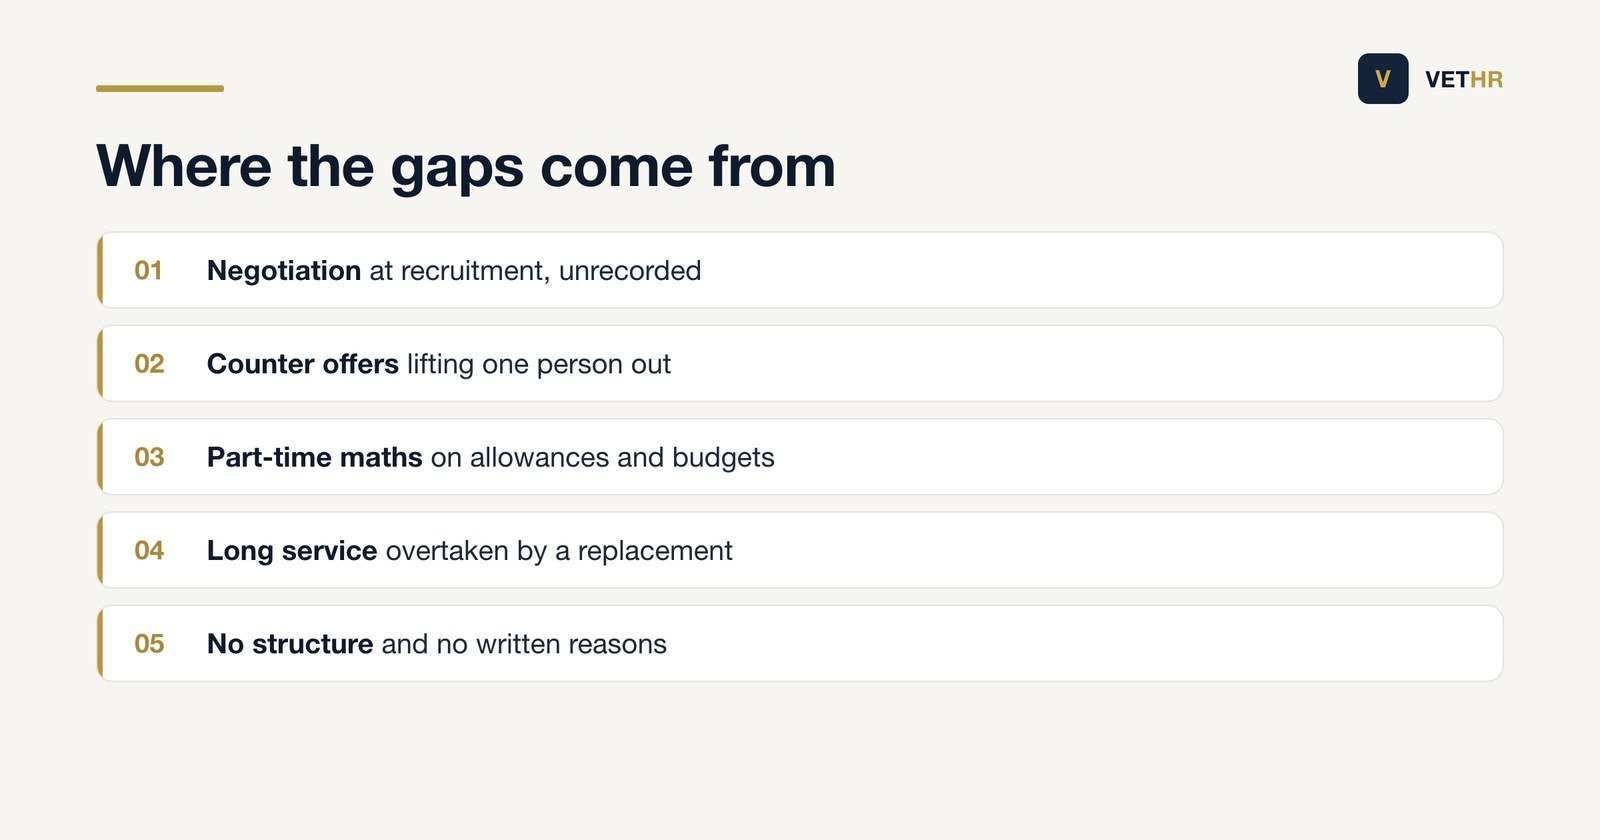Image resolution: width=1600 pixels, height=840 pixels.
Task: Select the number 03 label
Action: coord(149,457)
